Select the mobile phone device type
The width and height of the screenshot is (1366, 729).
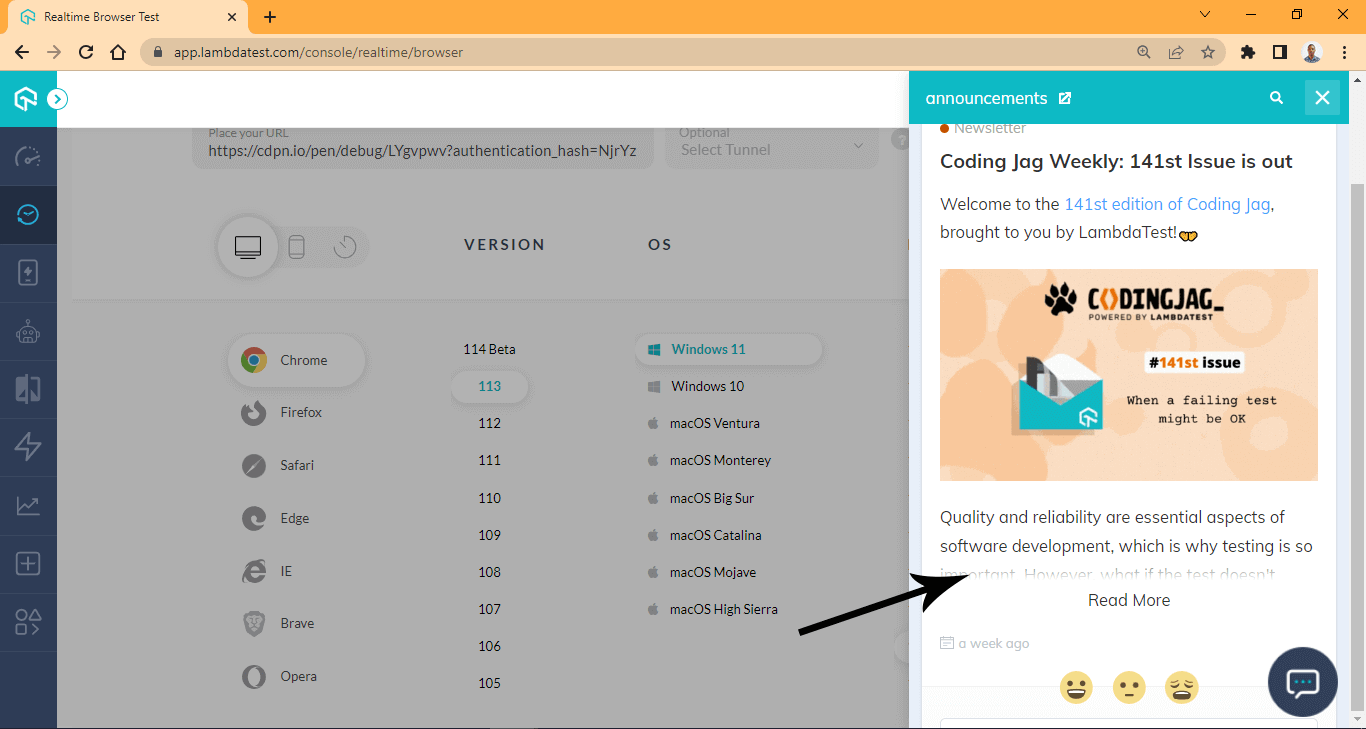pos(297,246)
